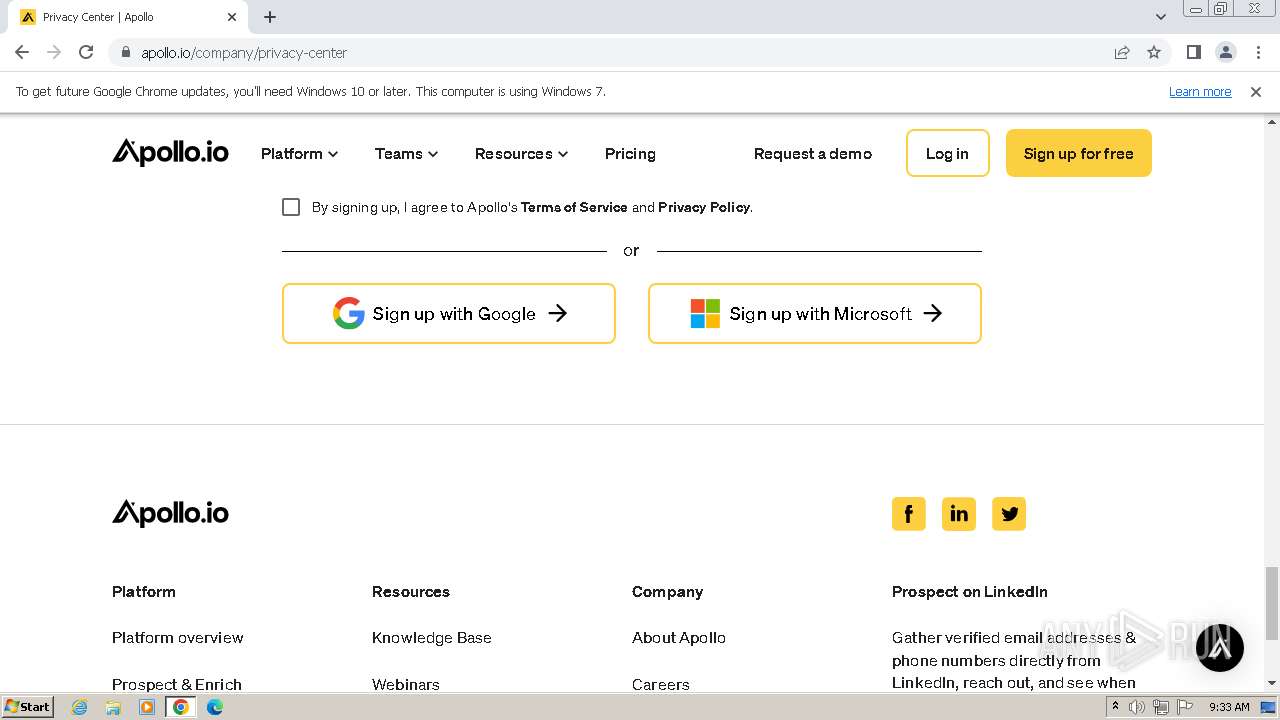The image size is (1280, 720).
Task: Click Request a demo
Action: tap(813, 153)
